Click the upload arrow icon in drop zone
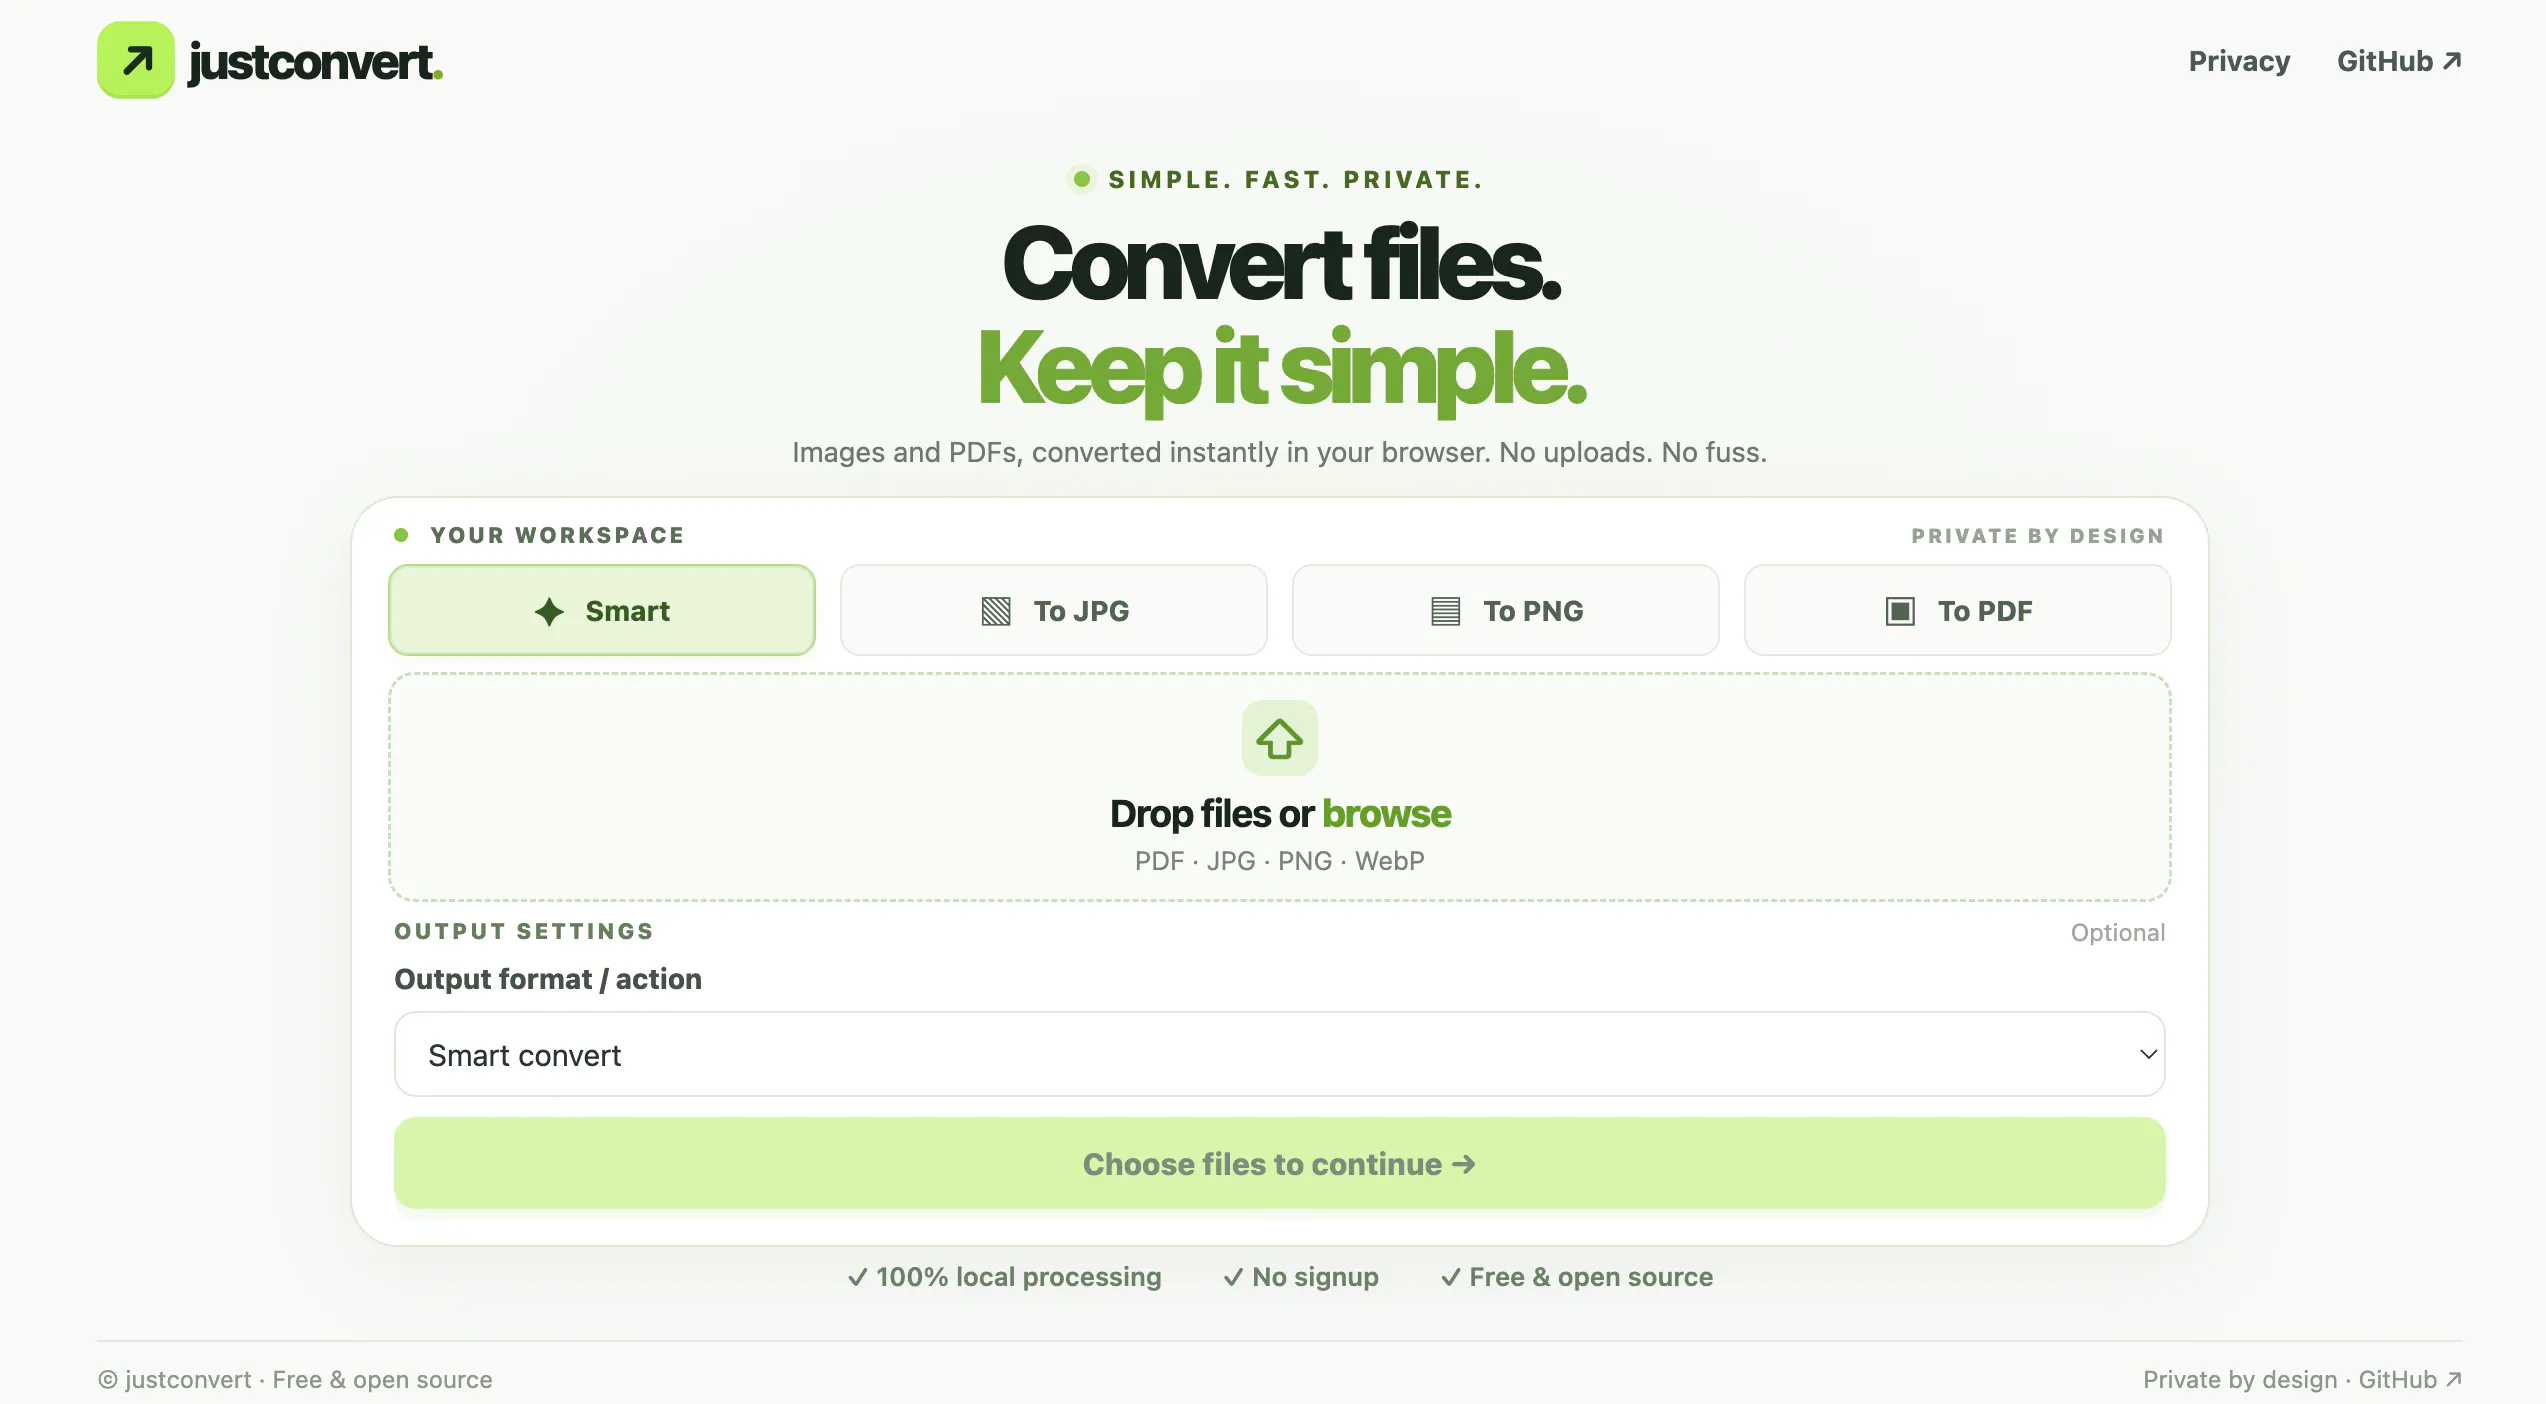Screen dimensions: 2546x1404 tap(1280, 738)
